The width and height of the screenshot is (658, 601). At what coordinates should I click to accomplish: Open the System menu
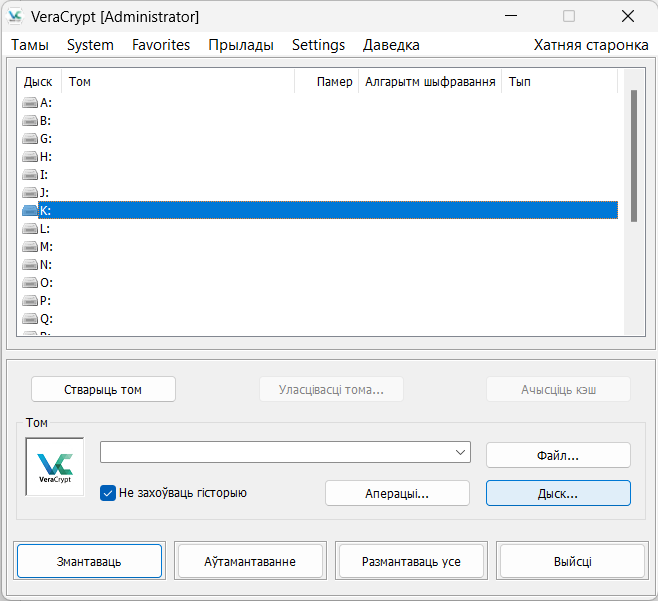click(x=90, y=45)
